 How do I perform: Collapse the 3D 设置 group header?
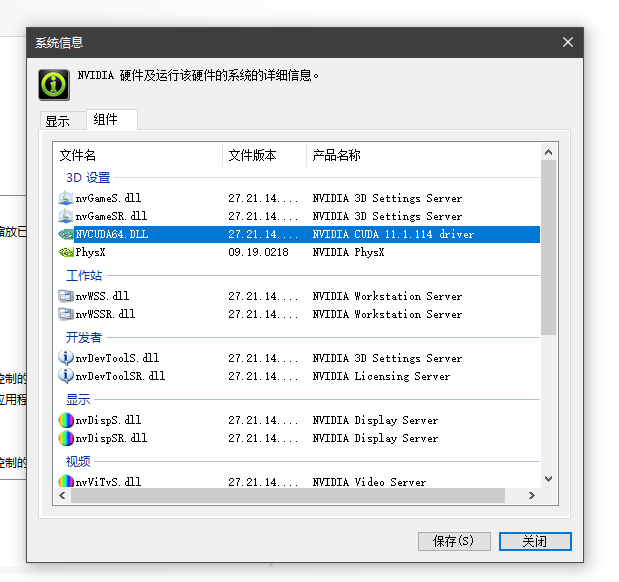(x=88, y=178)
